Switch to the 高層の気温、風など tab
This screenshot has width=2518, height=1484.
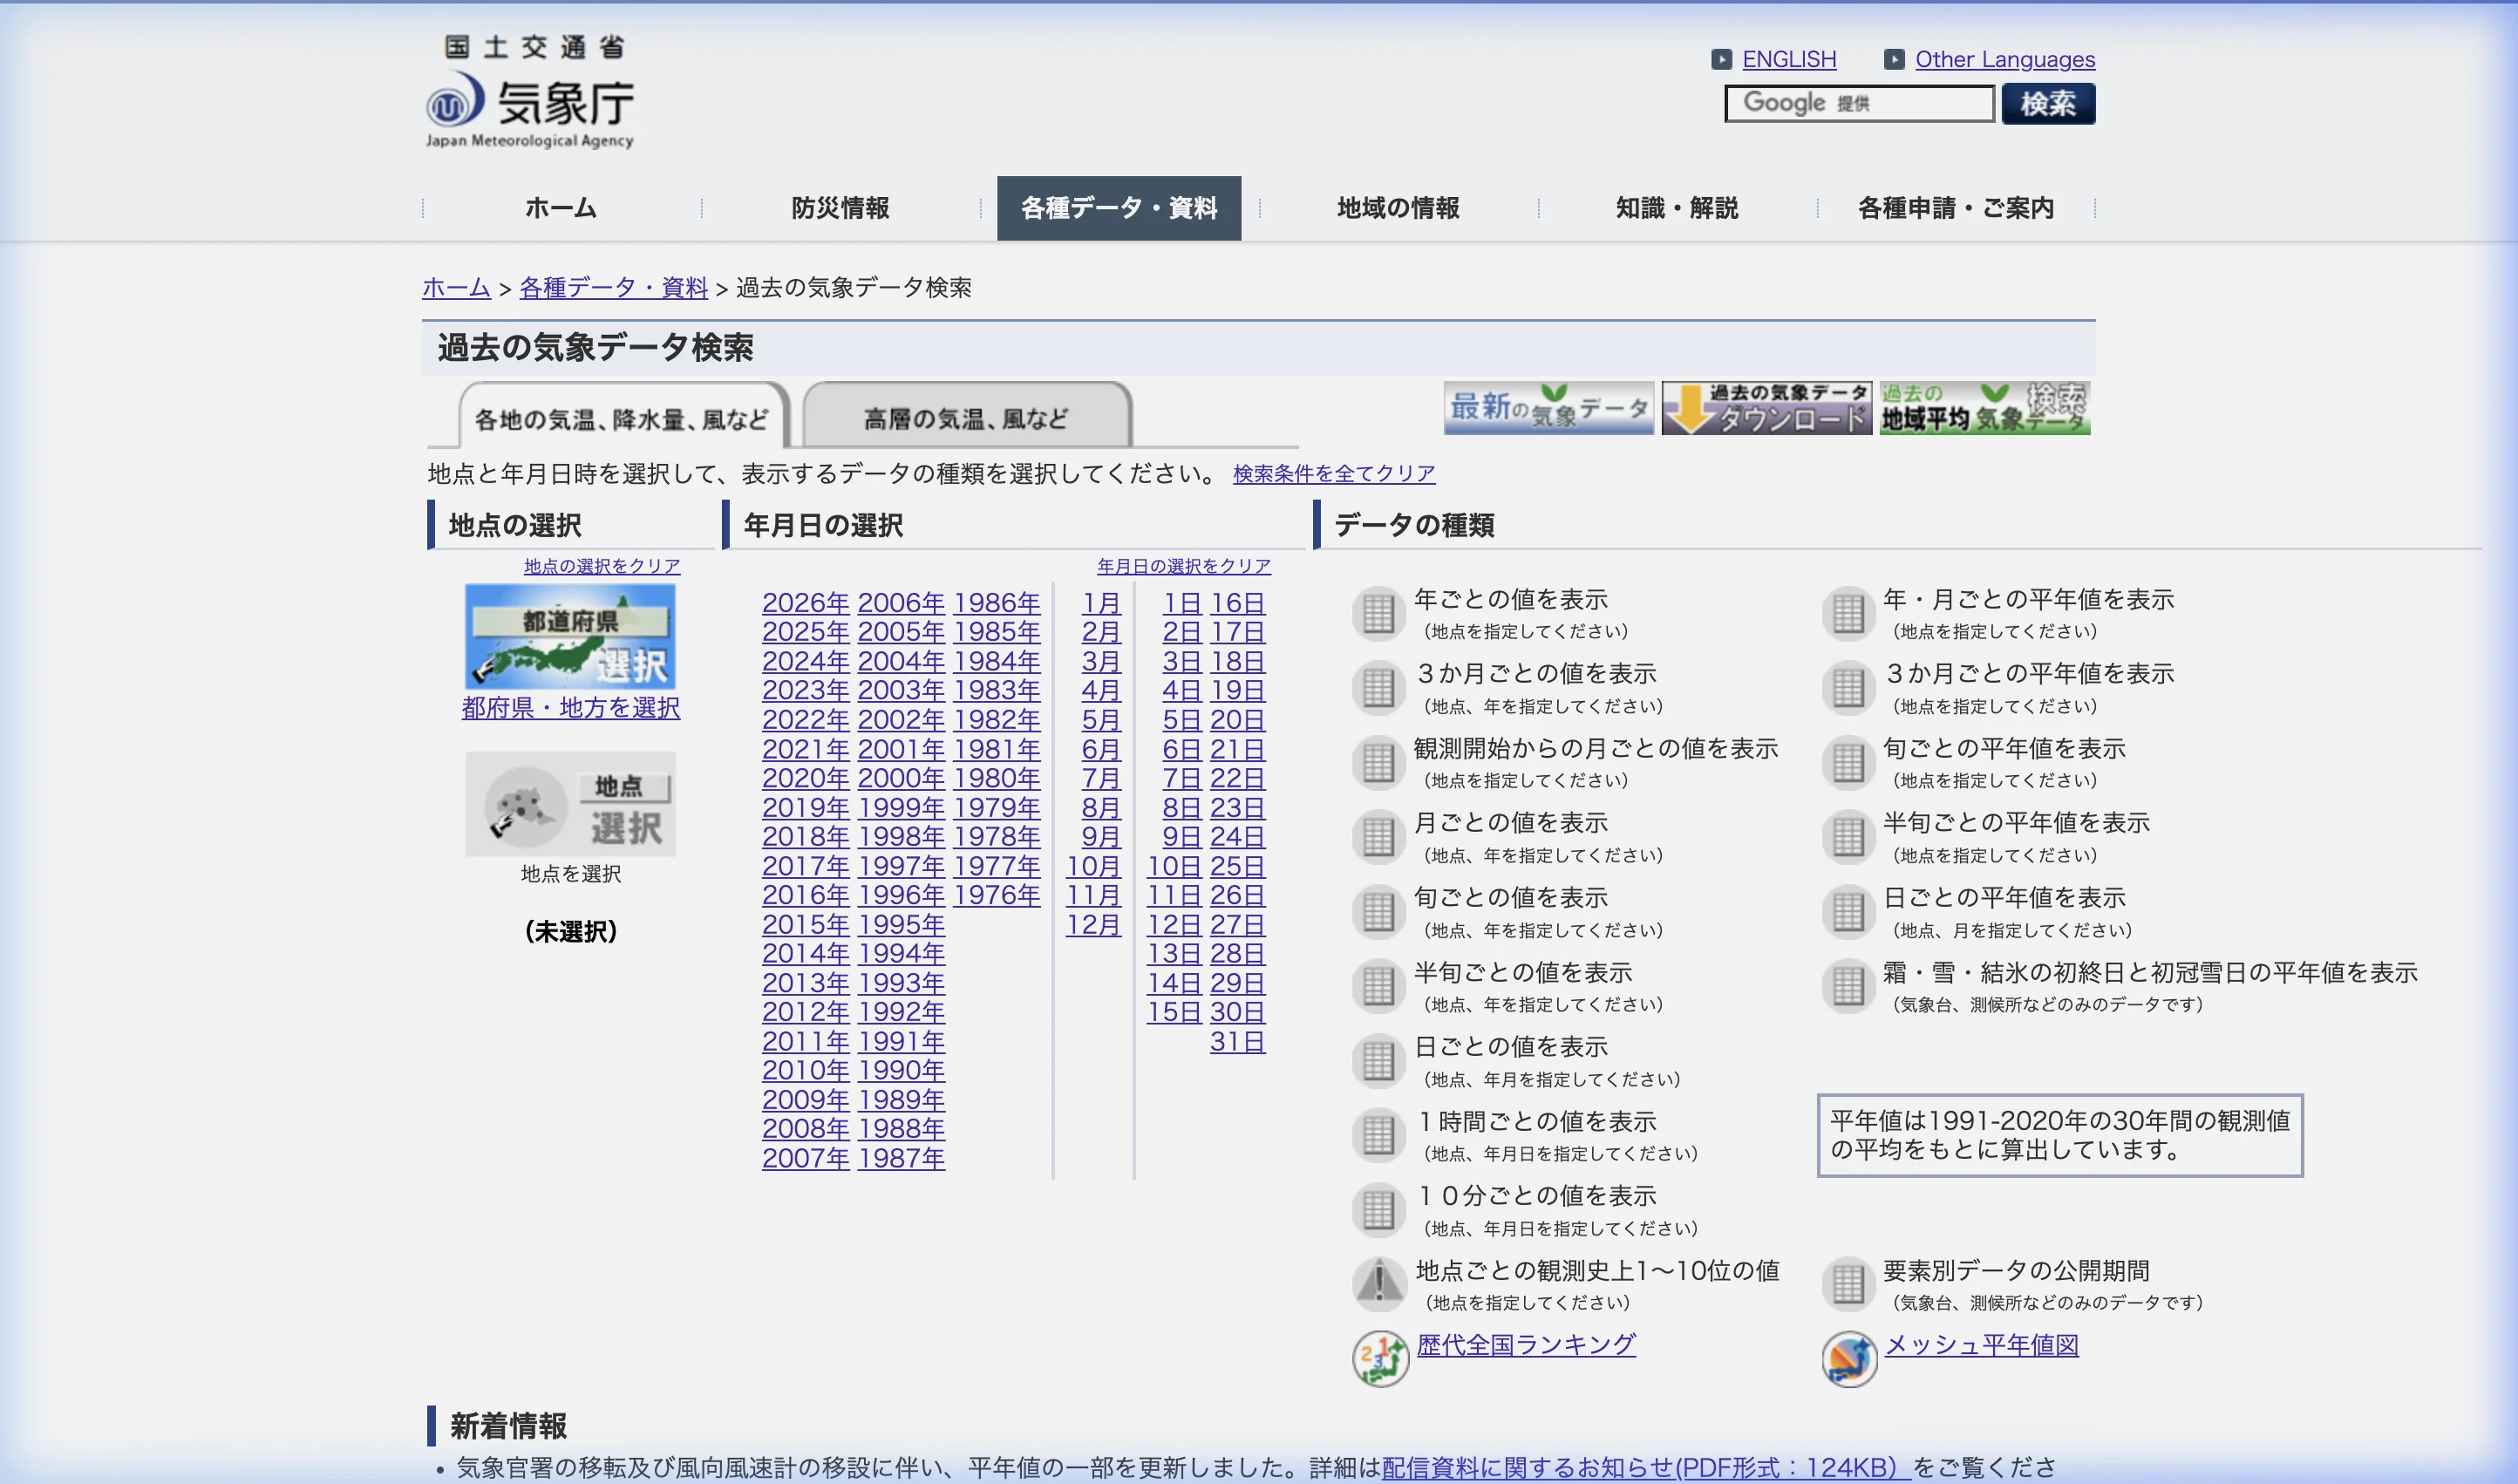965,417
